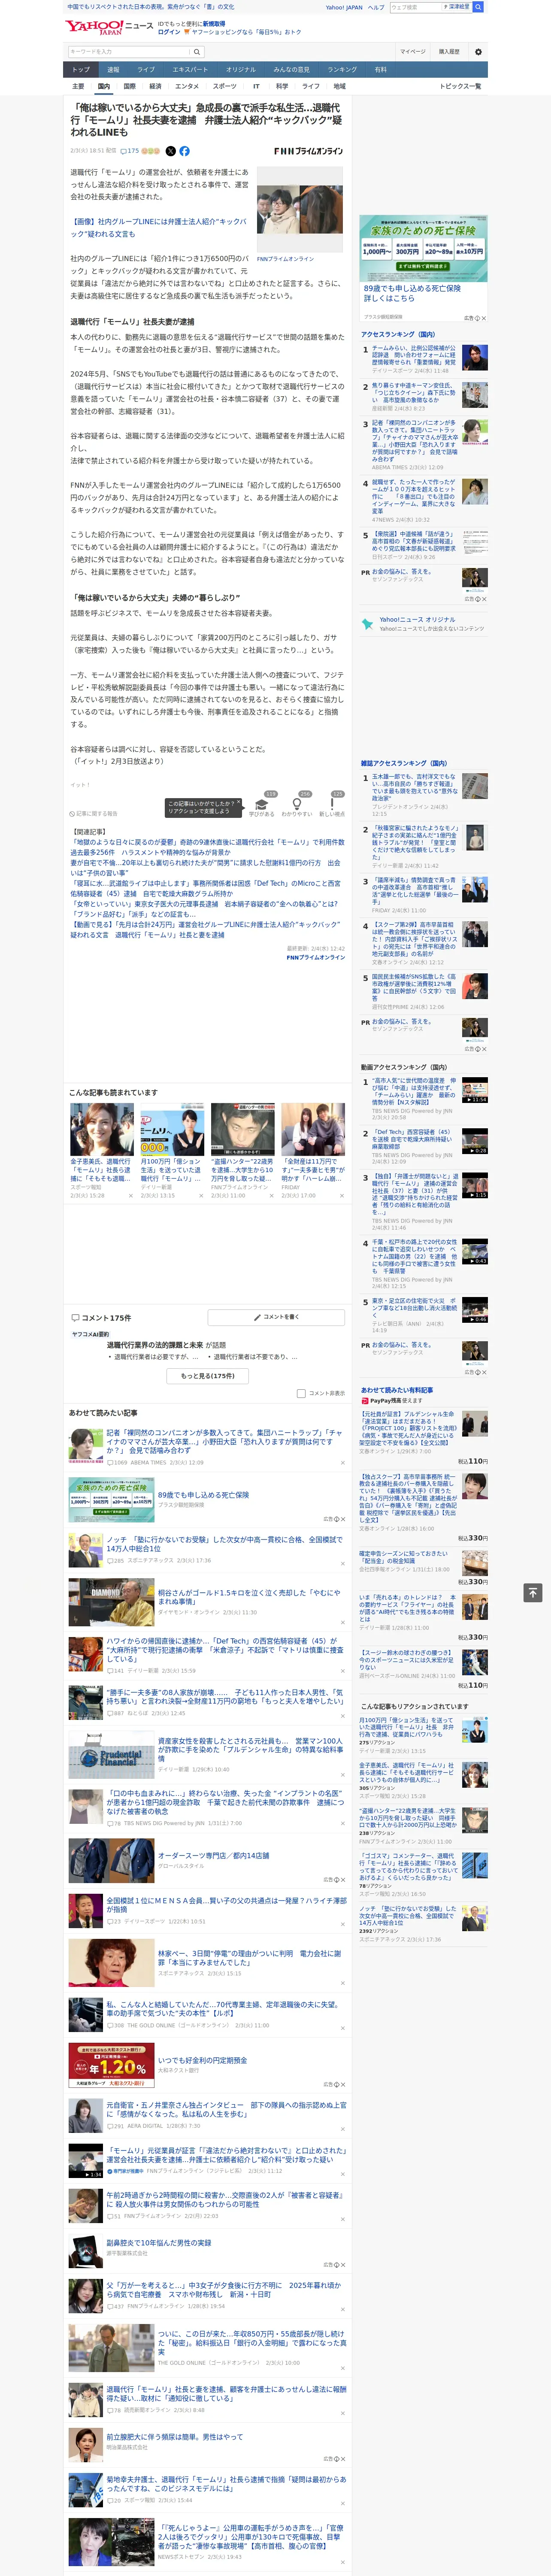The image size is (551, 2576).
Task: Select the 経済 category
Action: (155, 87)
